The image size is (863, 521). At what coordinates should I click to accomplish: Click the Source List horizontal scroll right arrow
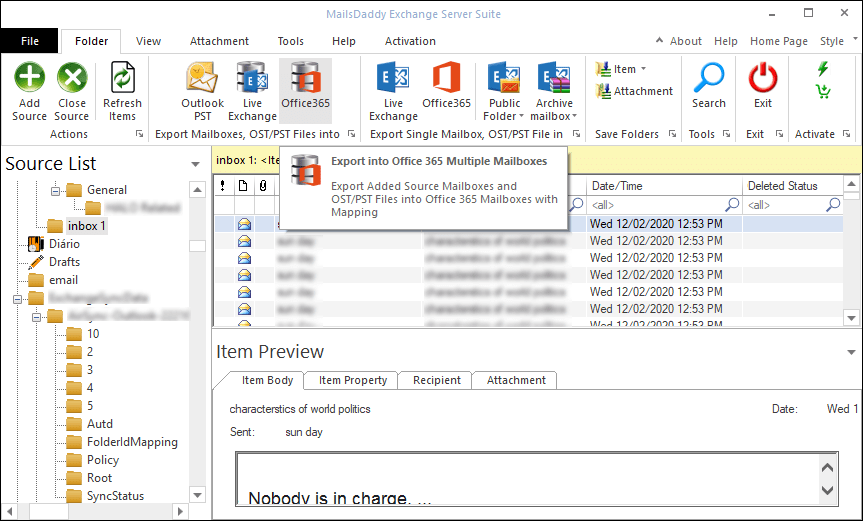coord(180,511)
